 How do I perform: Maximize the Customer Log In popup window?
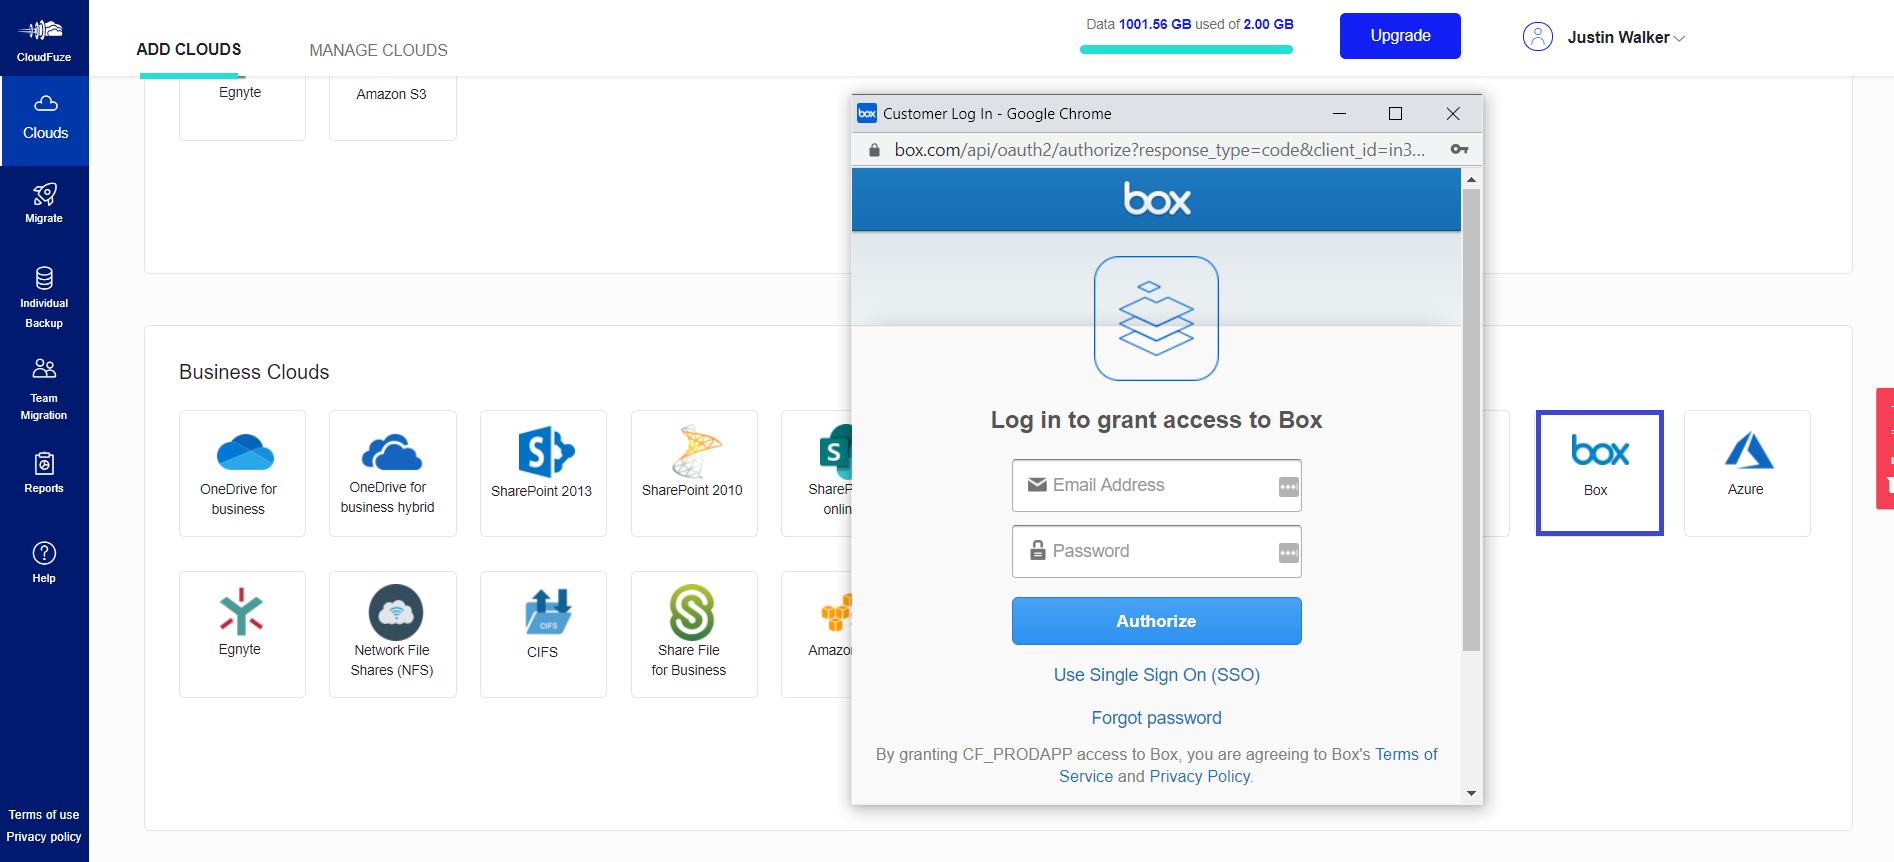pyautogui.click(x=1395, y=114)
